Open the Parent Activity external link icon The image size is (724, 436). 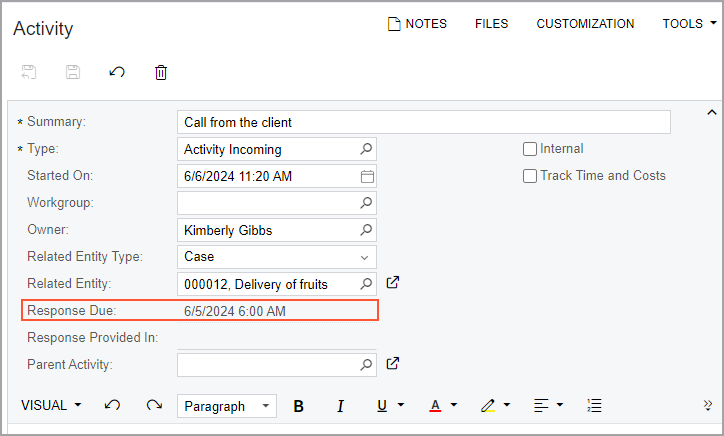pyautogui.click(x=393, y=363)
